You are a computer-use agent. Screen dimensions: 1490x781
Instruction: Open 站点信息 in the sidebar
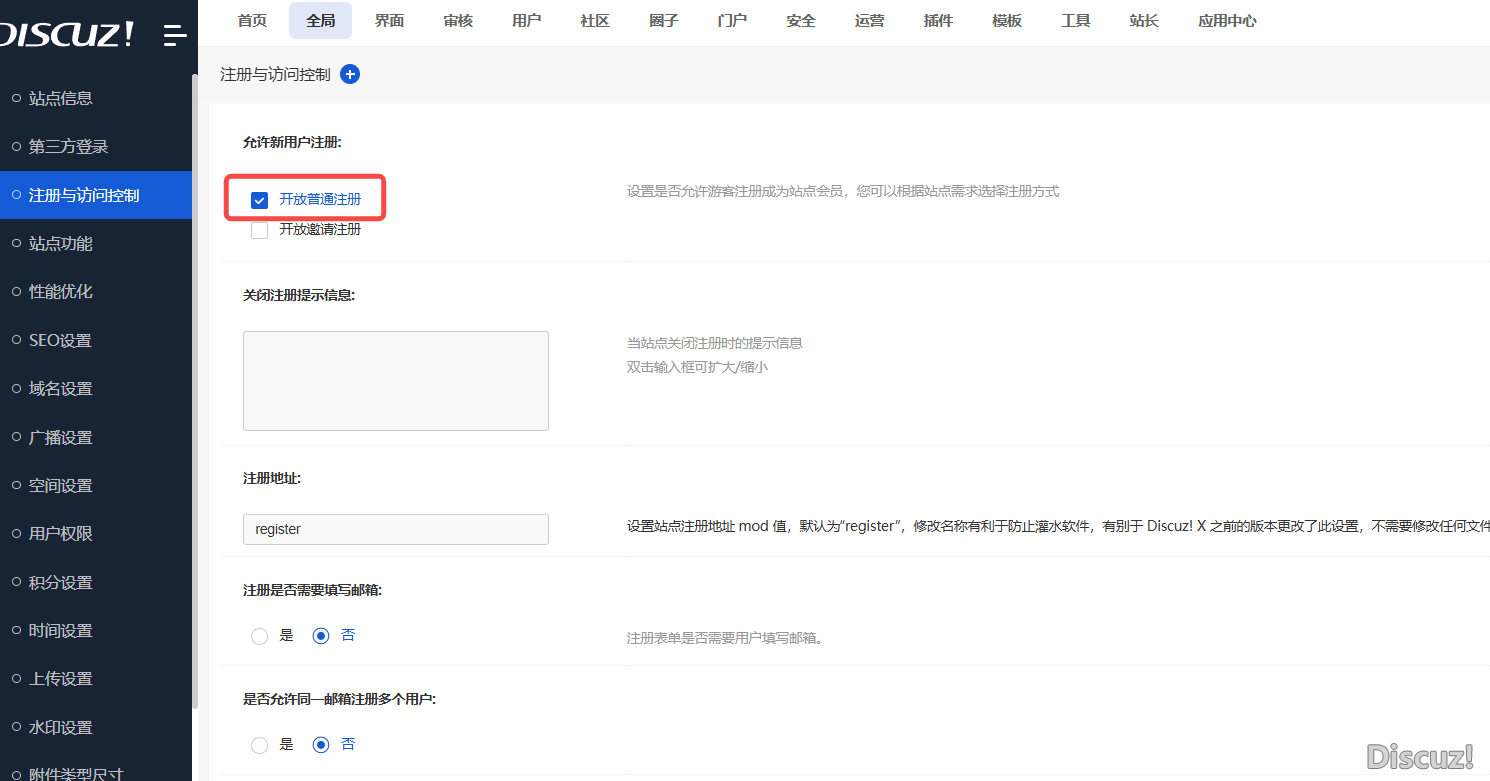[x=61, y=98]
